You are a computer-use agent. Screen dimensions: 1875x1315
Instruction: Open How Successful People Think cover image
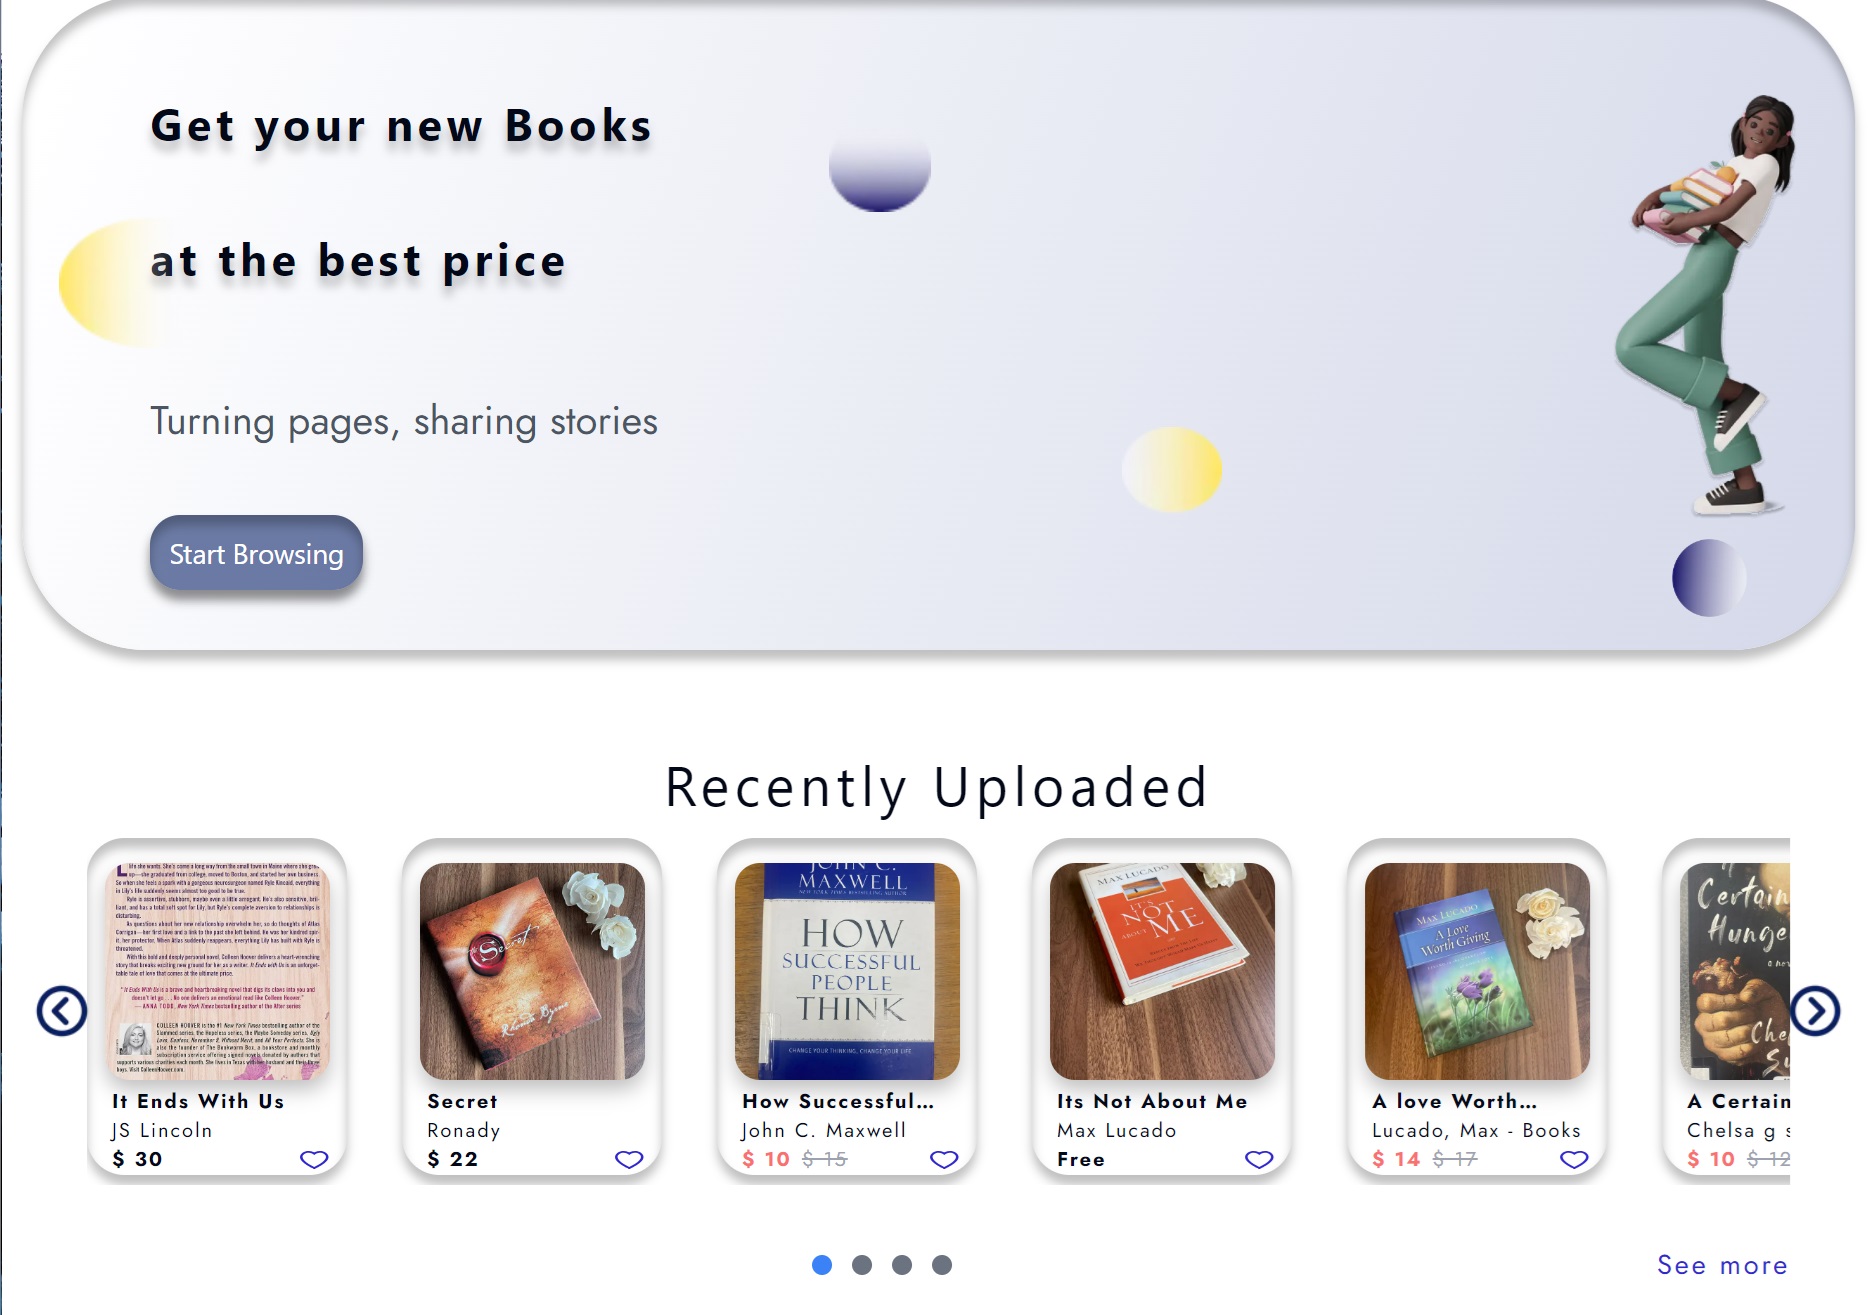[x=847, y=971]
